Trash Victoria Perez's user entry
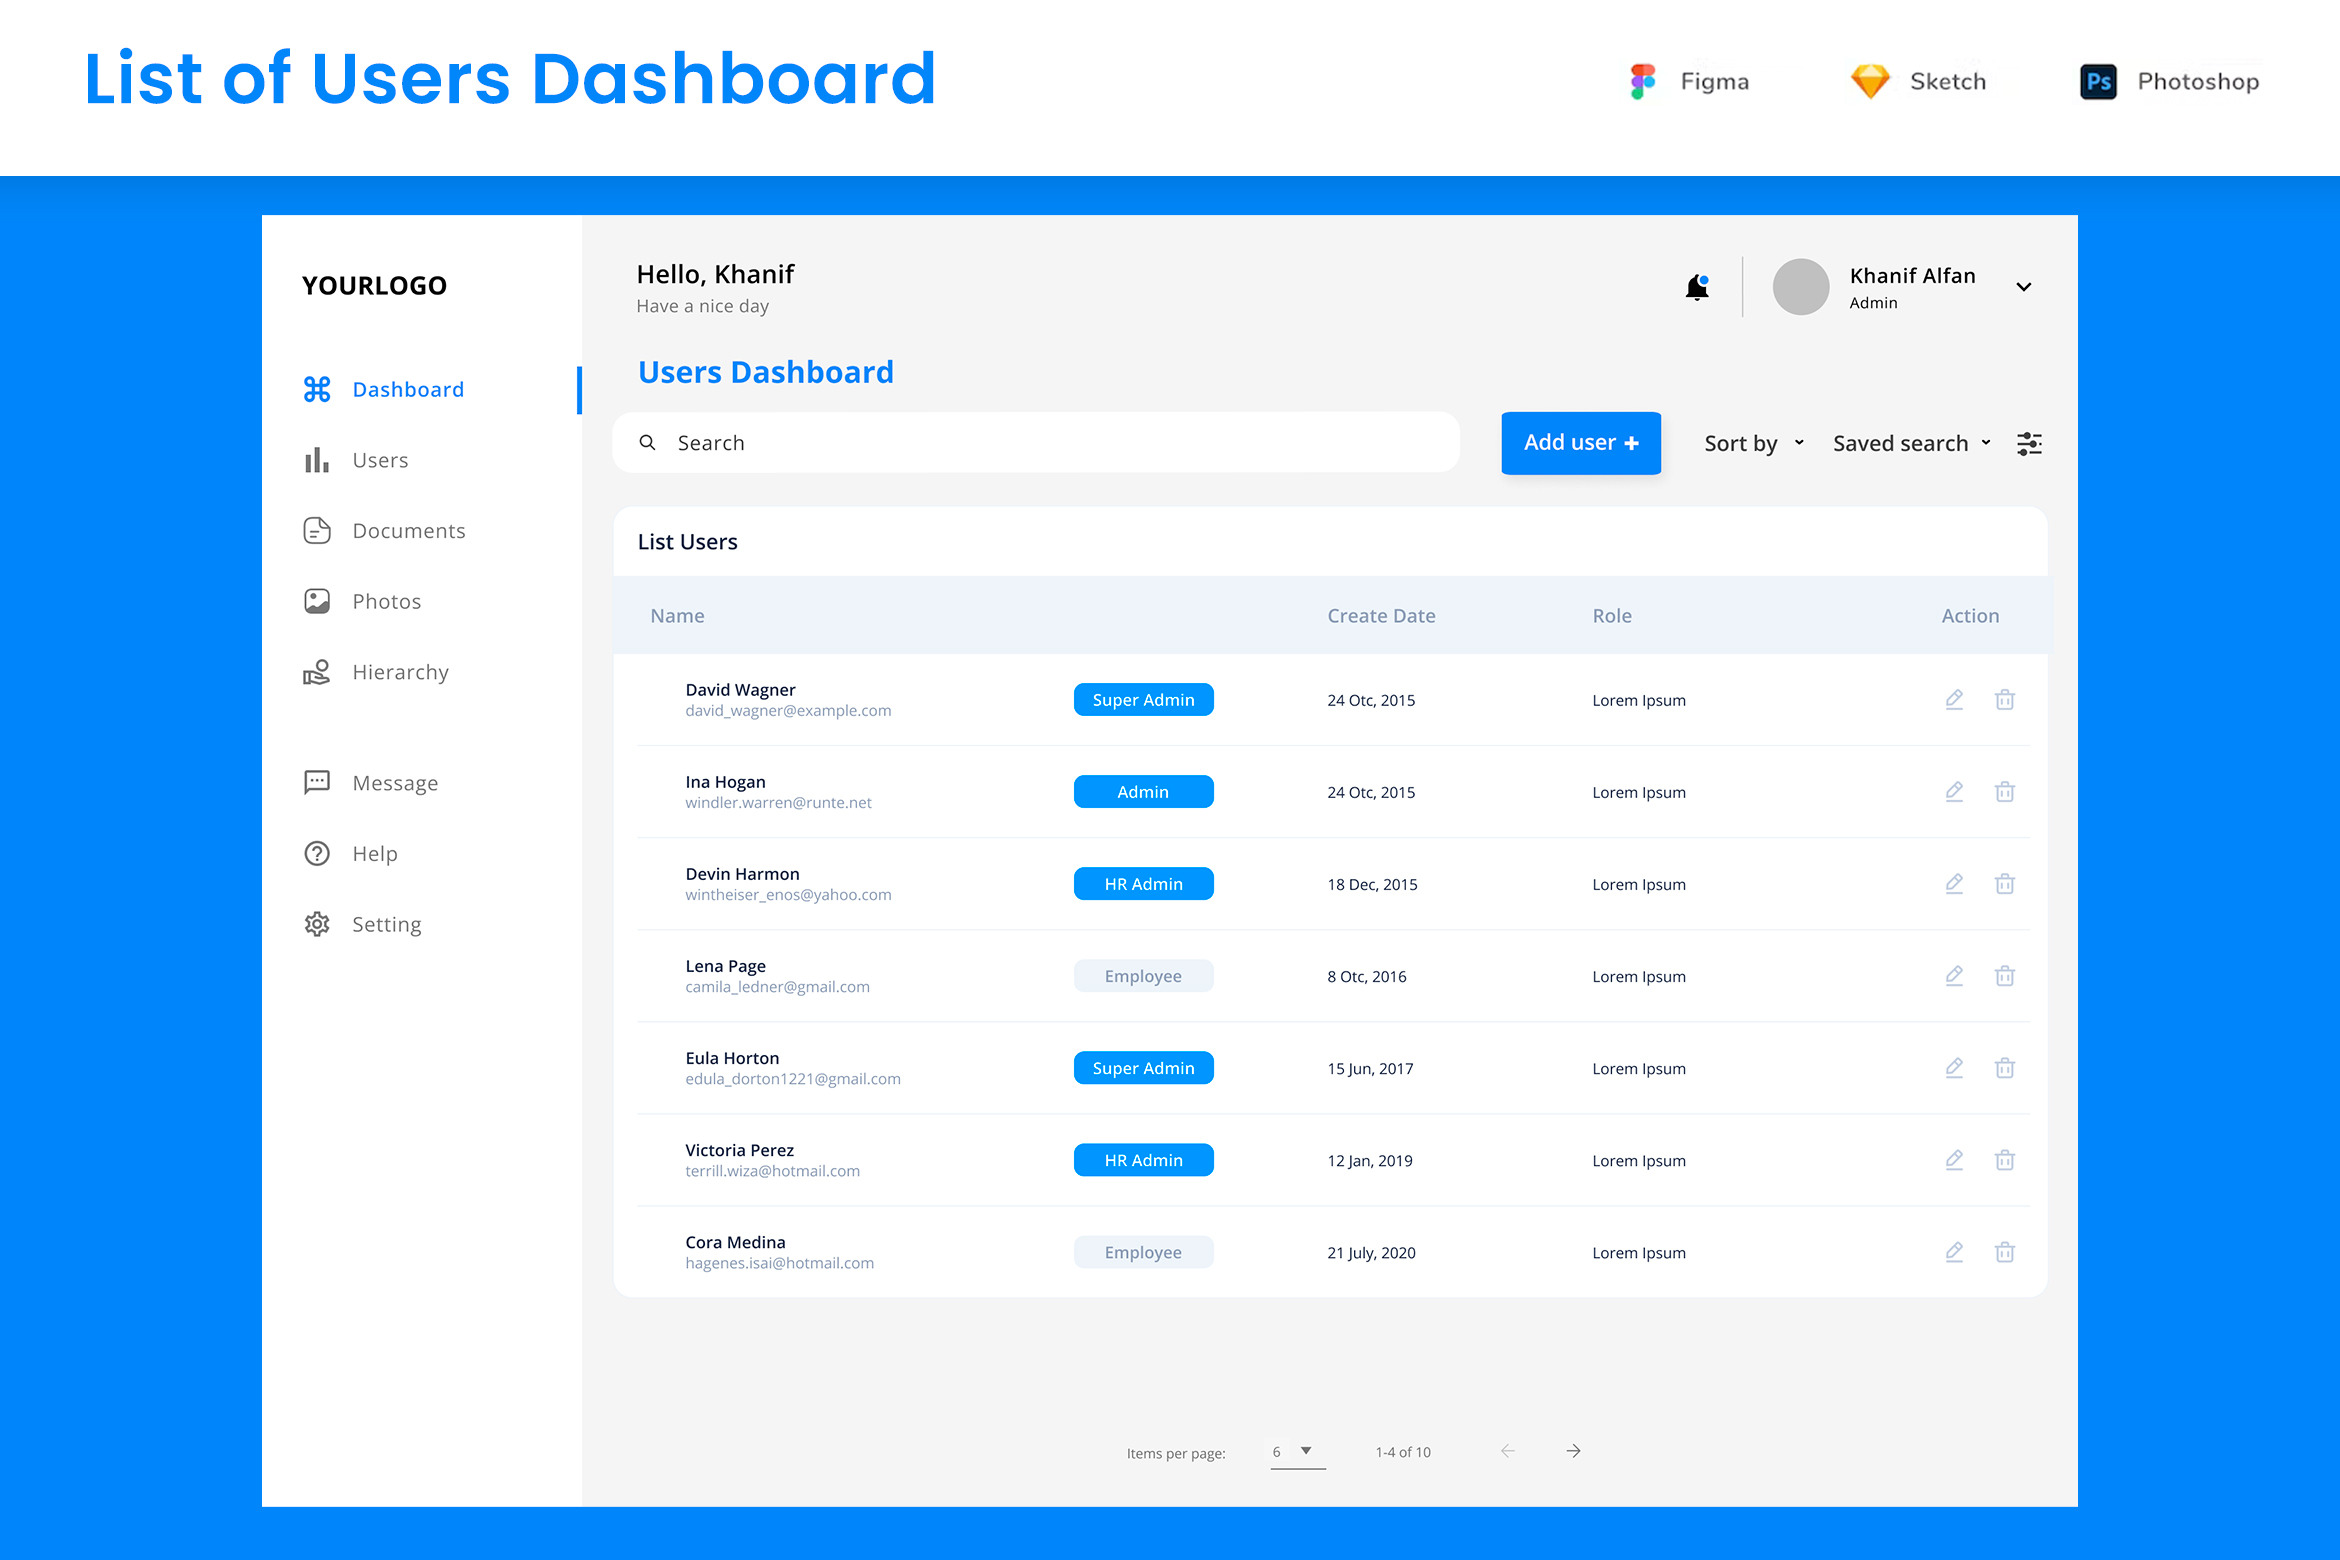Image resolution: width=2340 pixels, height=1560 pixels. tap(2004, 1160)
